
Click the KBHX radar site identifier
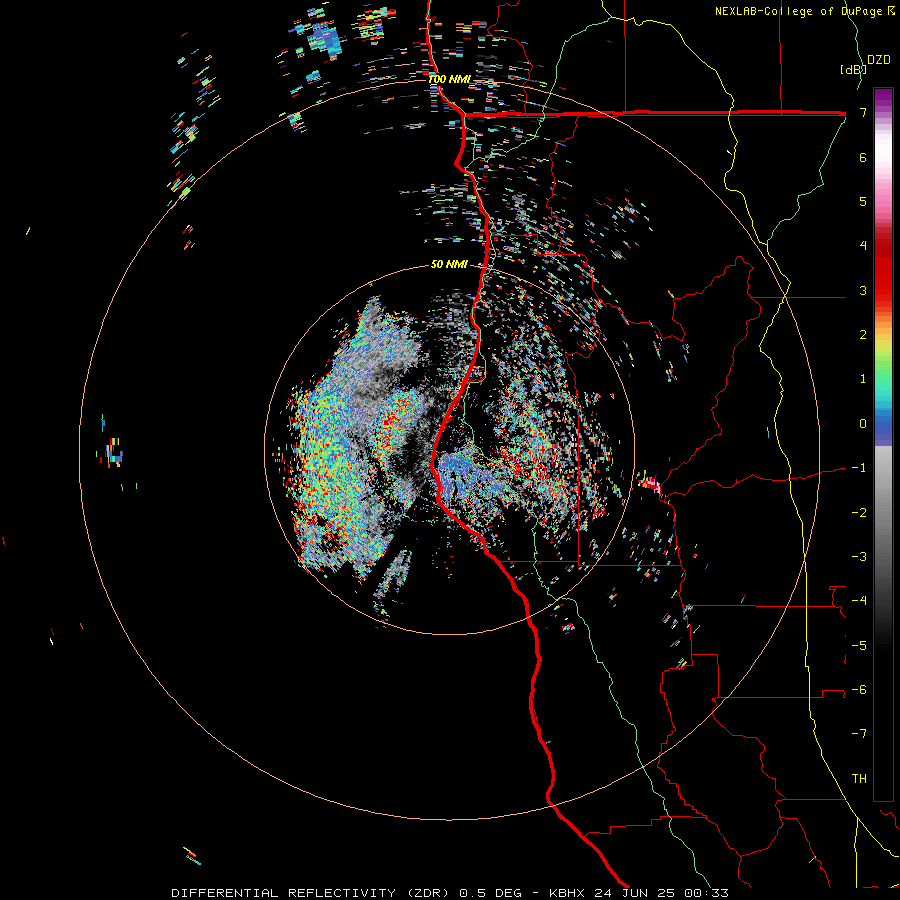tap(567, 893)
